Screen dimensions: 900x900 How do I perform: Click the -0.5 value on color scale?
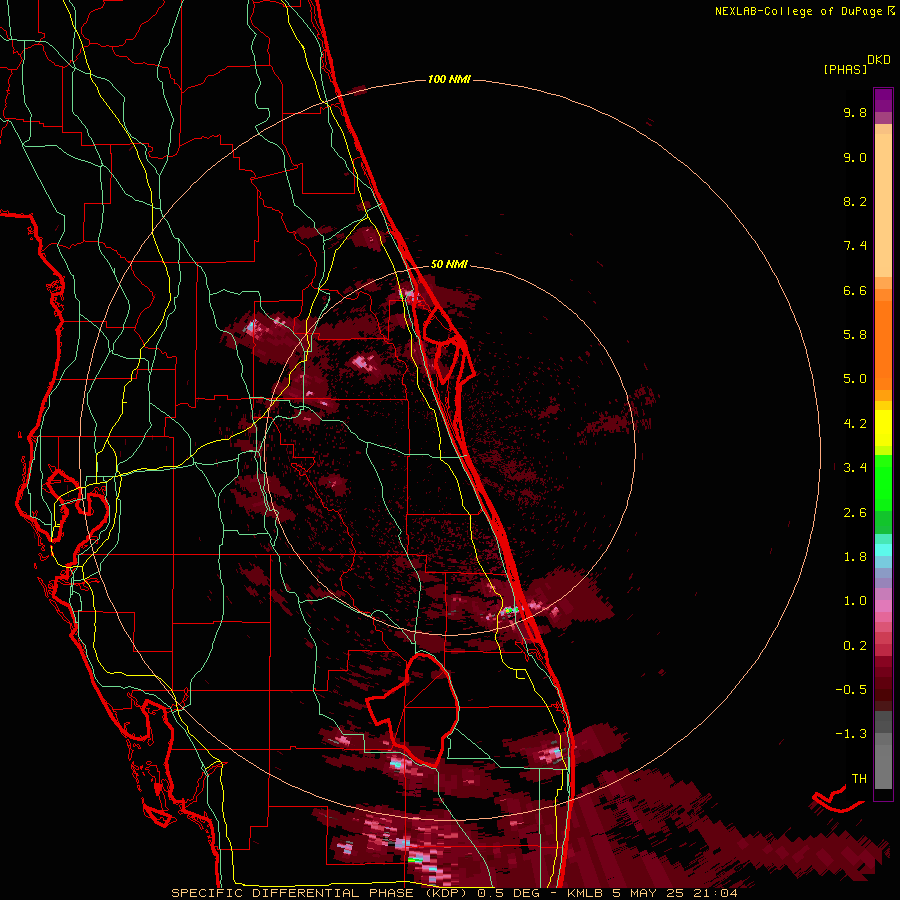tap(851, 690)
